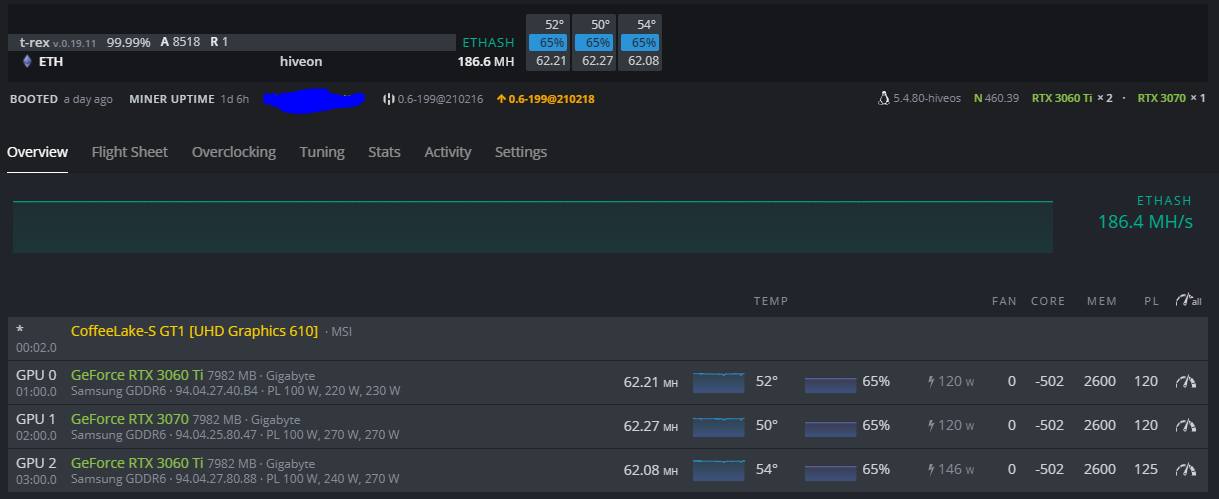Click GPU 2 power lightning icon
This screenshot has width=1219, height=499.
pyautogui.click(x=932, y=469)
